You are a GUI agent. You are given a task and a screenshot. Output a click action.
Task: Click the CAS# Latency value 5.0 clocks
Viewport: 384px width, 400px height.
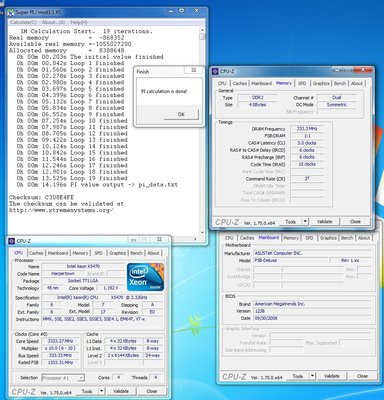pos(307,143)
